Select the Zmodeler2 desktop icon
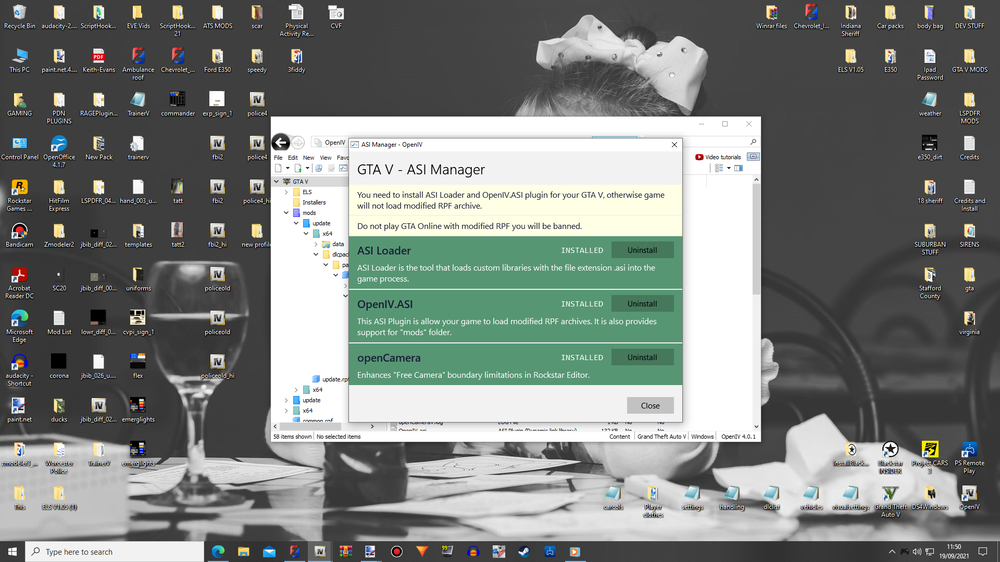The image size is (1000, 562). tap(59, 235)
